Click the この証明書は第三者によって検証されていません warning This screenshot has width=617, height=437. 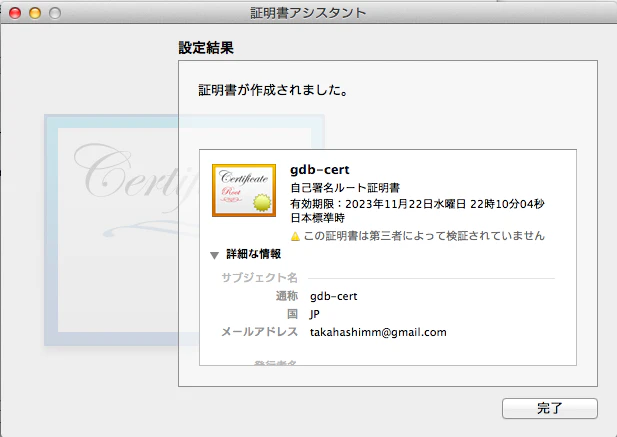pyautogui.click(x=424, y=236)
